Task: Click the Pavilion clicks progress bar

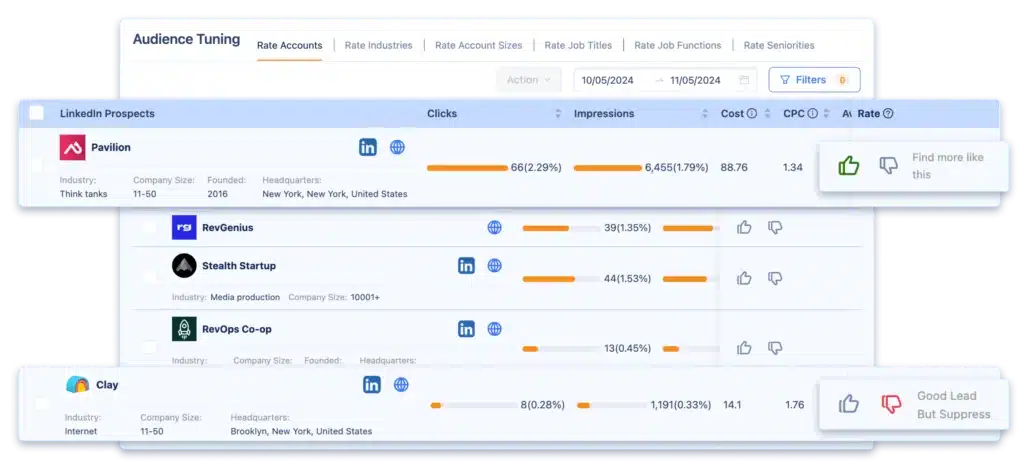Action: [x=467, y=167]
